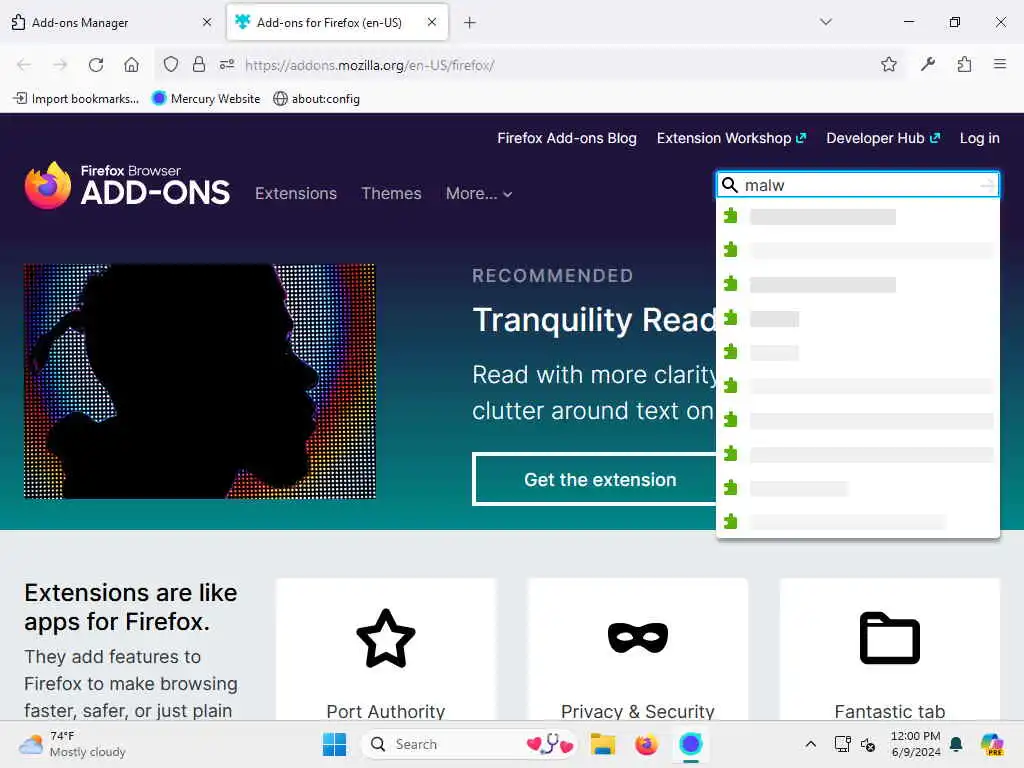The image size is (1024, 768).
Task: Open the Port Authority card
Action: tap(386, 650)
